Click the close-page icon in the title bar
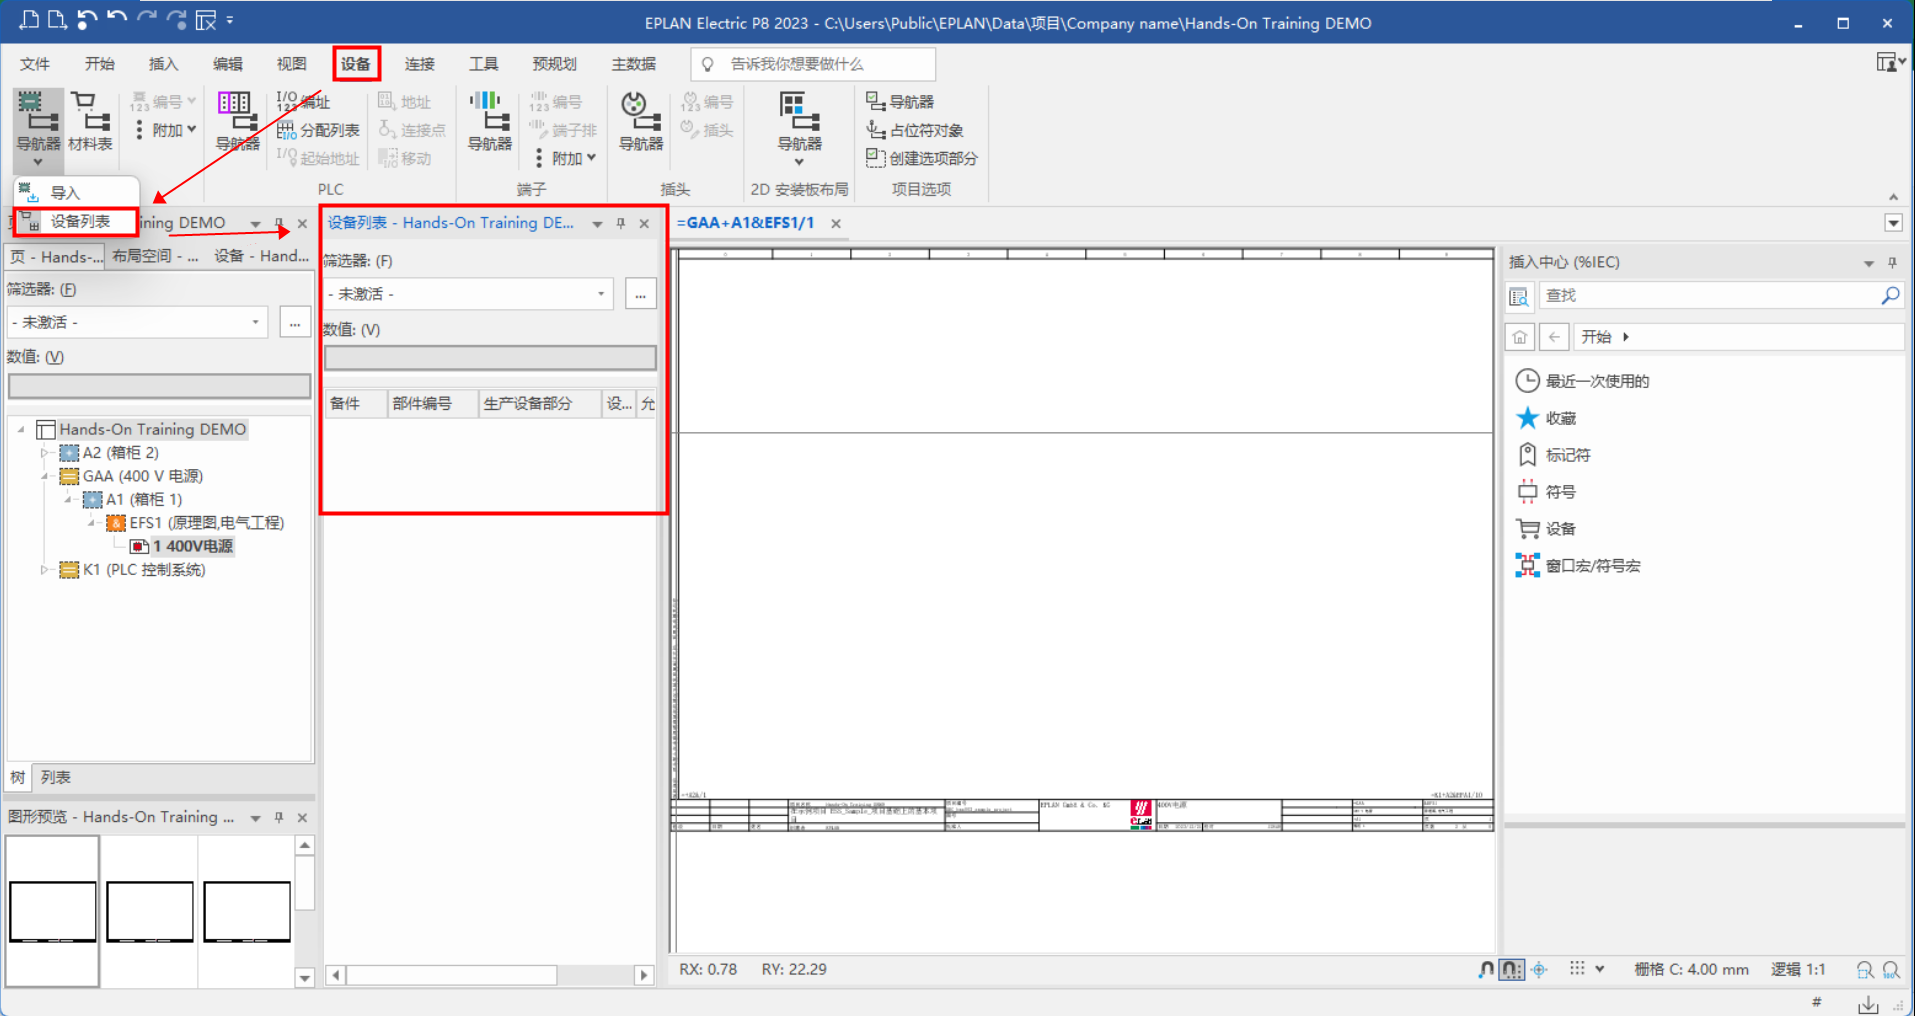 point(206,20)
